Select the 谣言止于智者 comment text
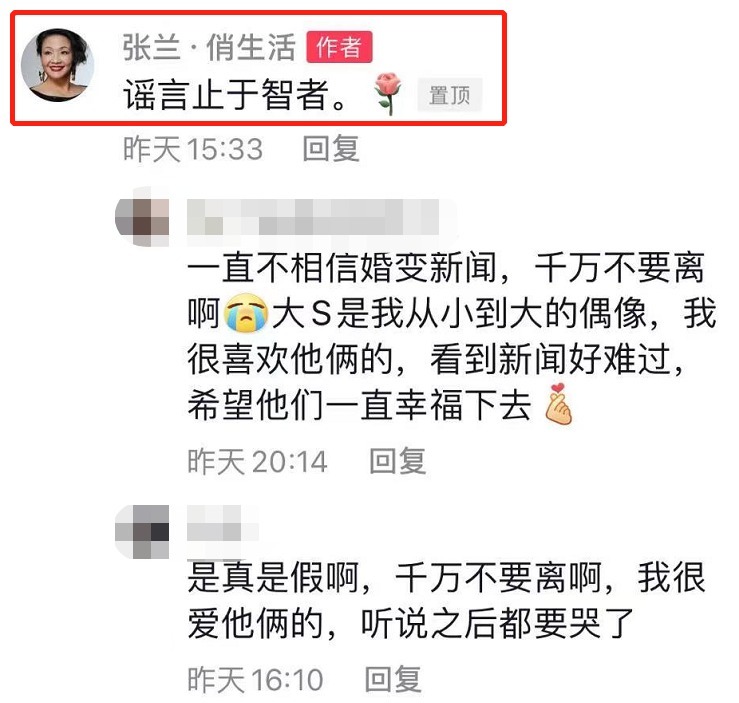The height and width of the screenshot is (703, 739). [x=235, y=94]
